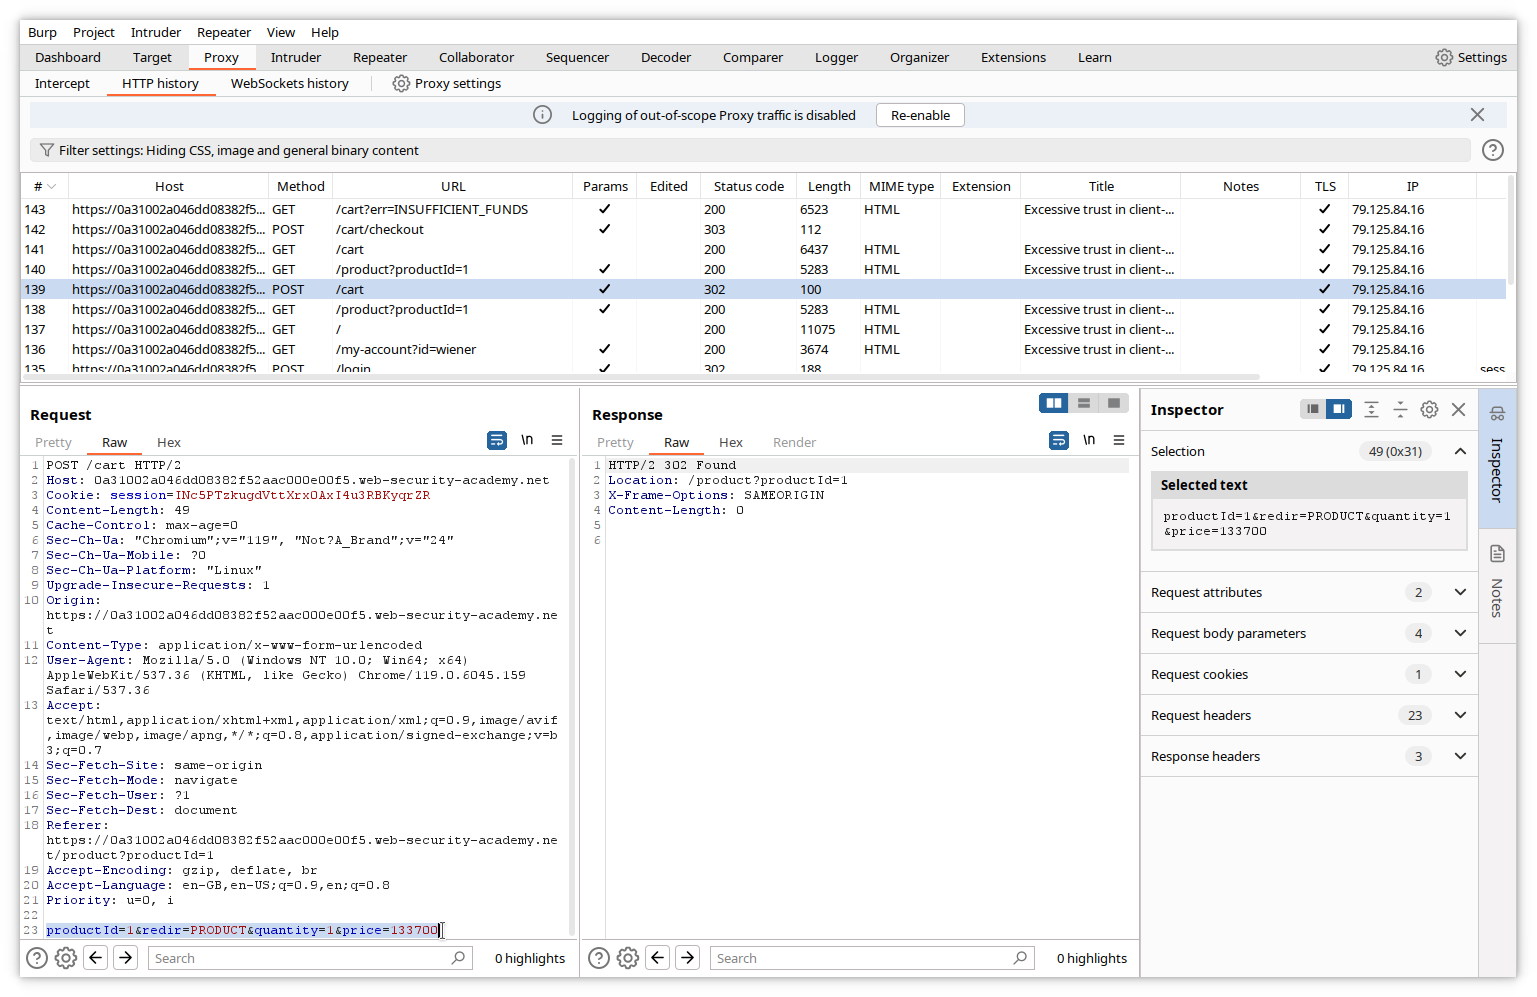The image size is (1537, 997).
Task: Open the WebSockets history tab
Action: [x=289, y=84]
